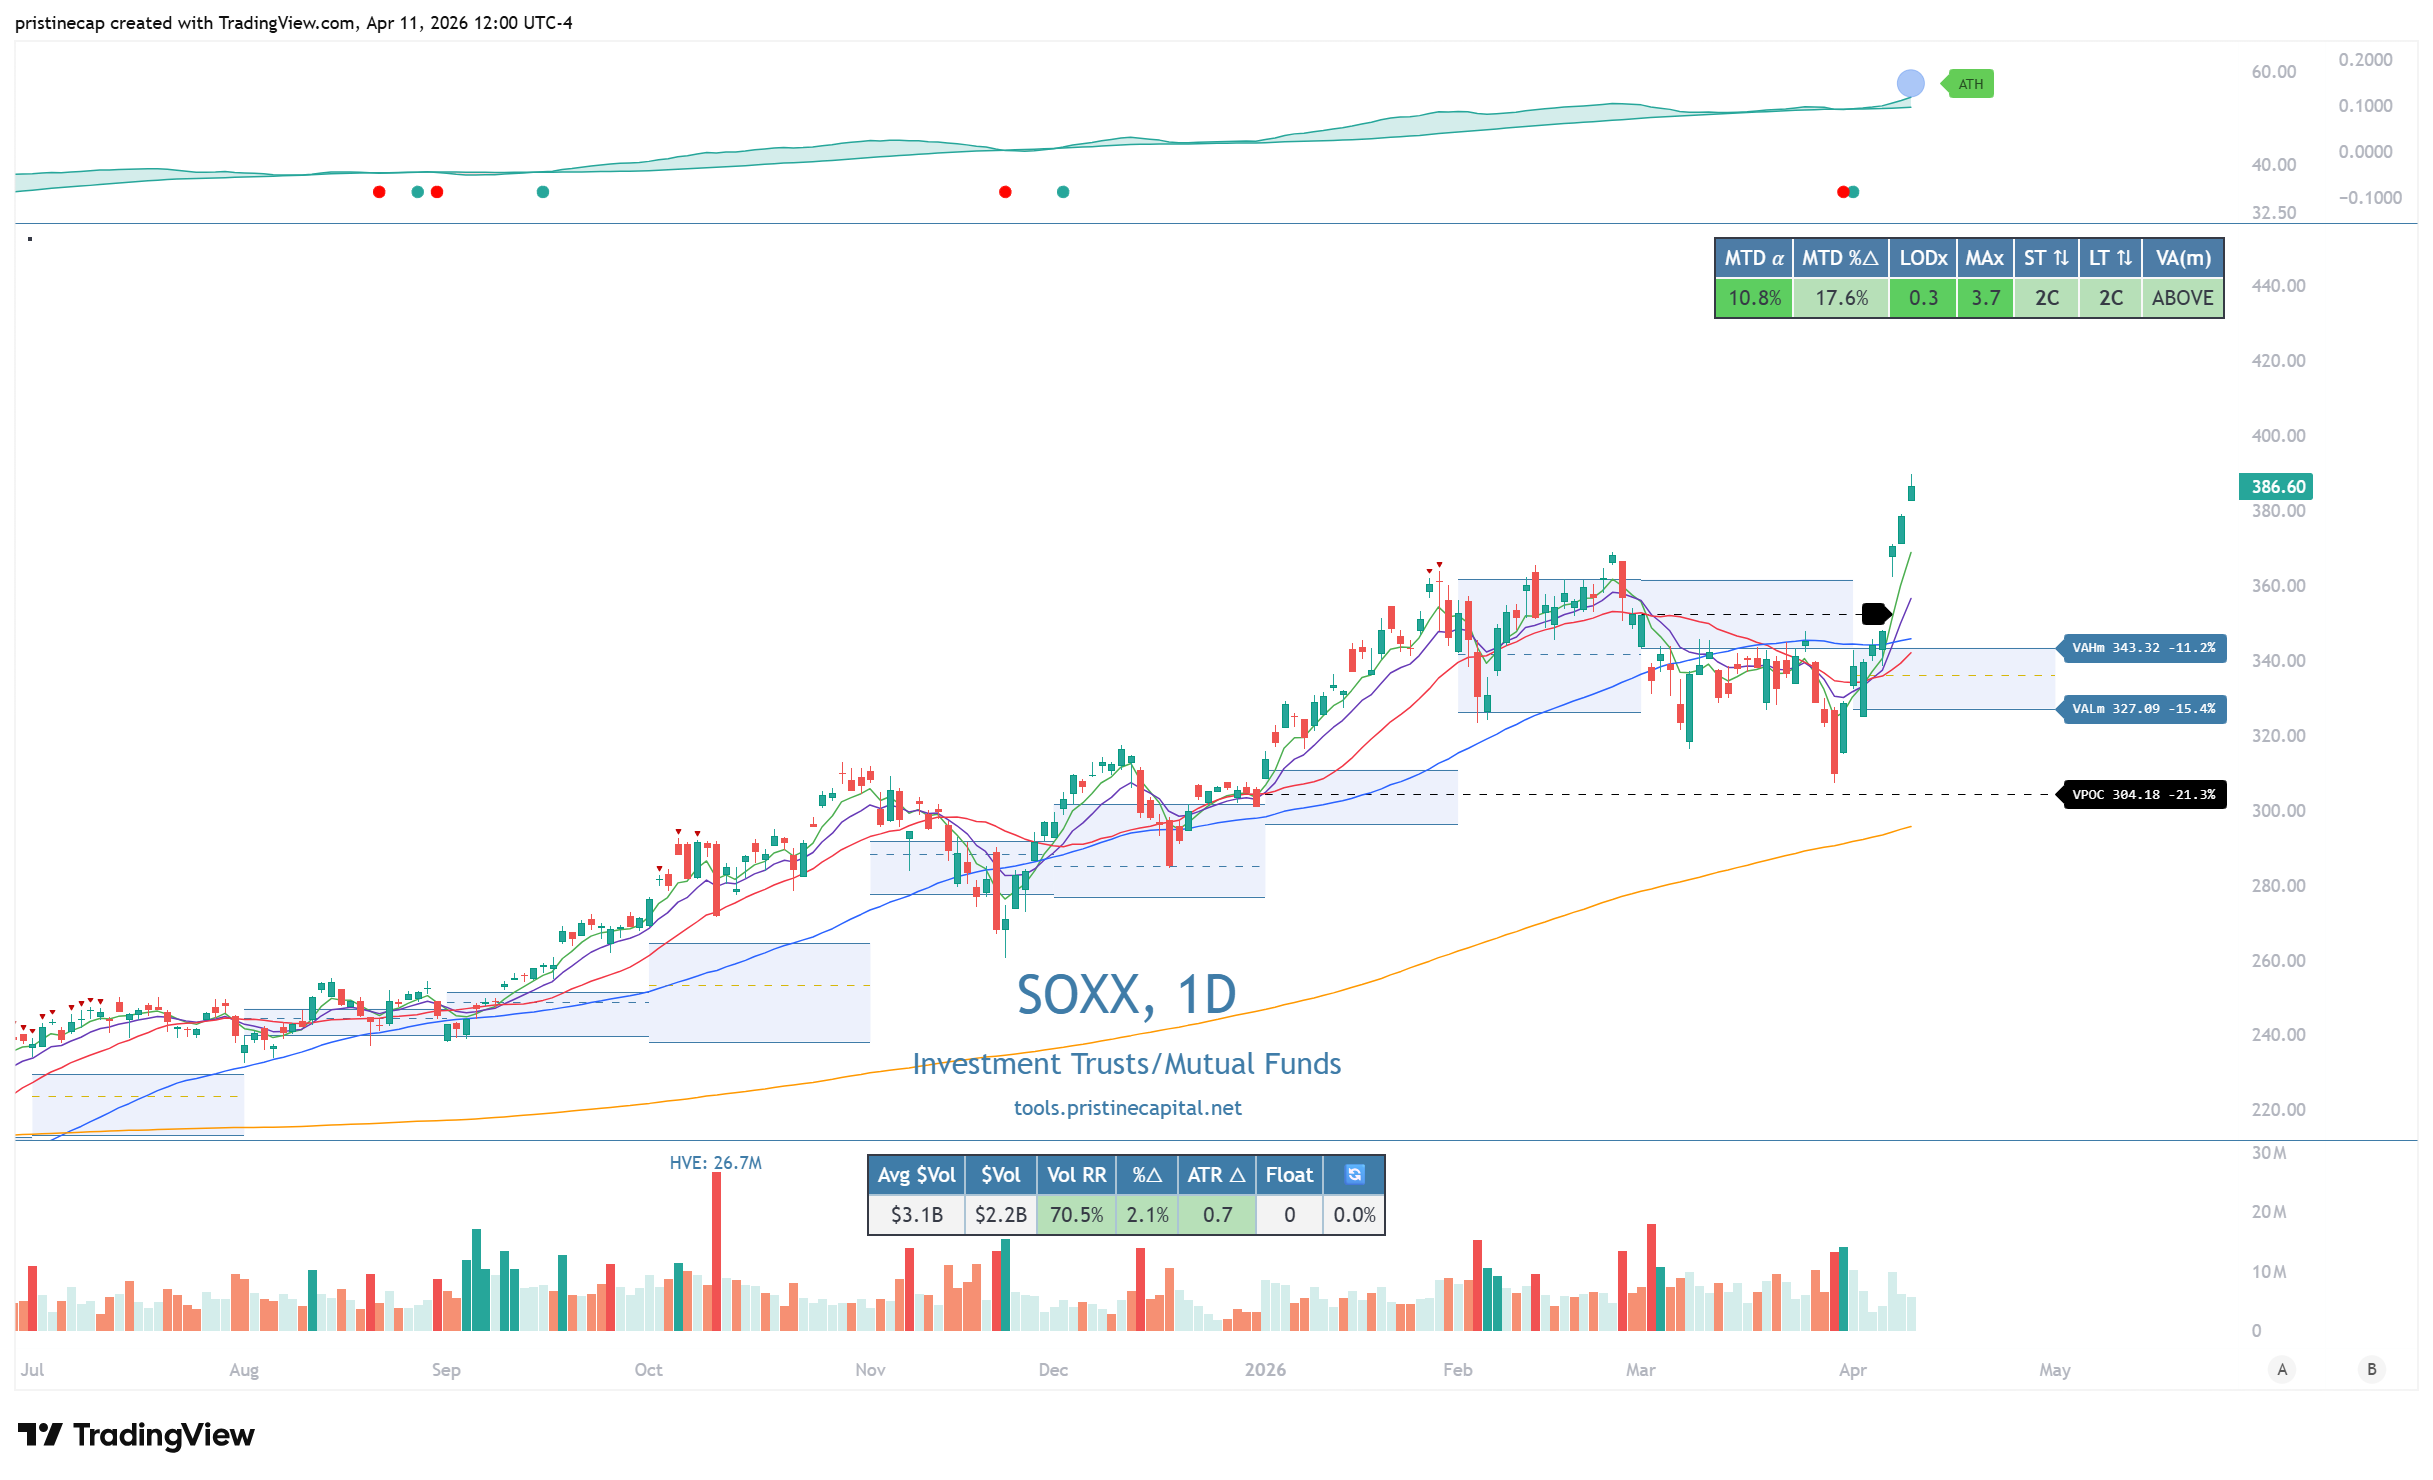Click the HVE: 26.7M volume label
Image resolution: width=2433 pixels, height=1480 pixels.
[715, 1163]
